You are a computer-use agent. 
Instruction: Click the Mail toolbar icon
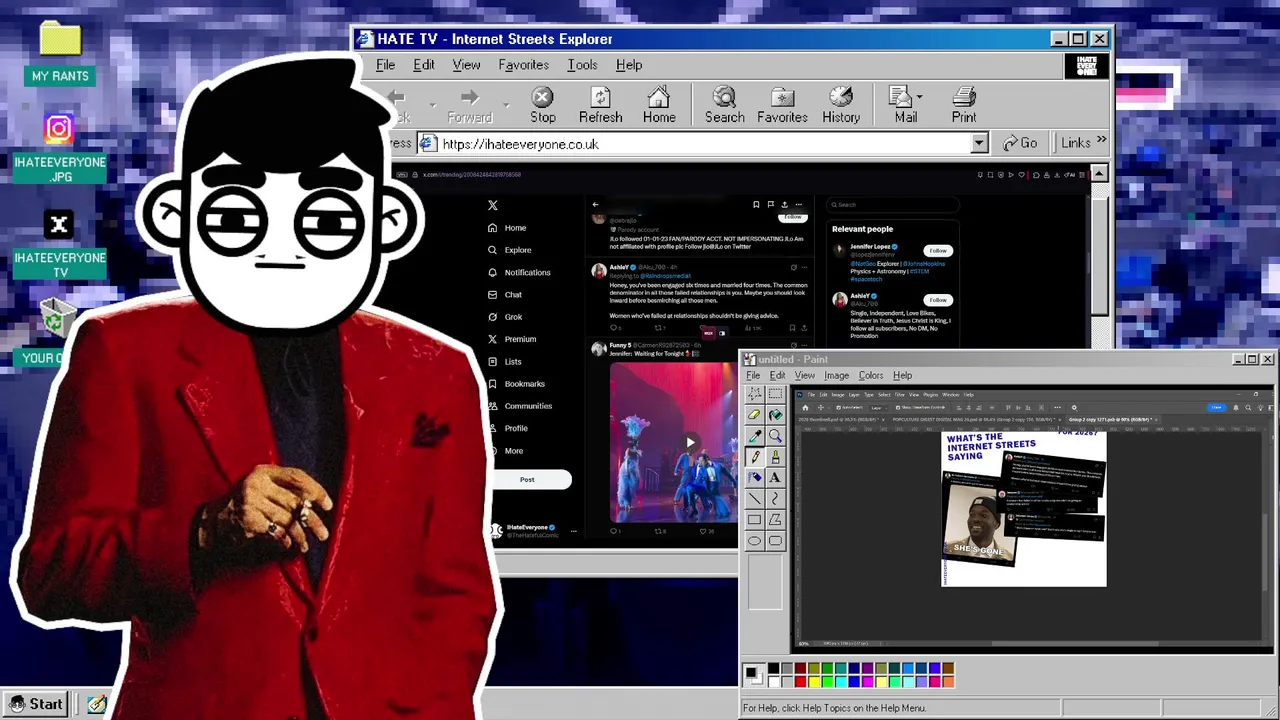pos(905,104)
